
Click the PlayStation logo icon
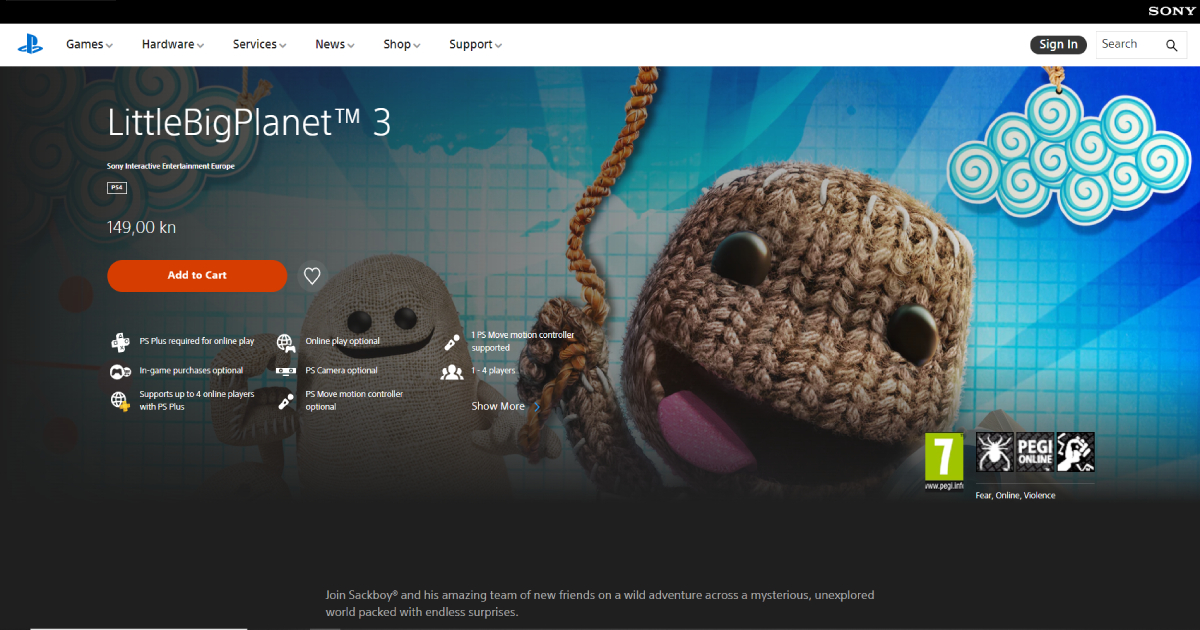click(x=30, y=44)
